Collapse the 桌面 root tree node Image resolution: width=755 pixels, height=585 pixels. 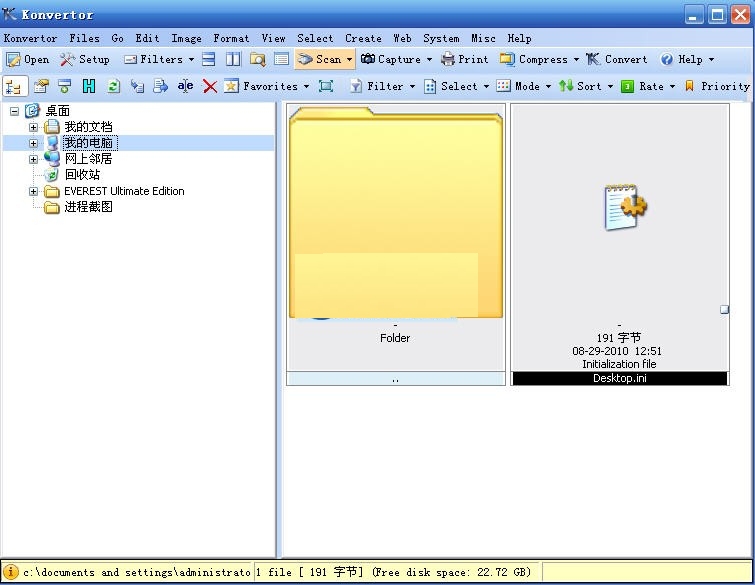click(x=14, y=111)
